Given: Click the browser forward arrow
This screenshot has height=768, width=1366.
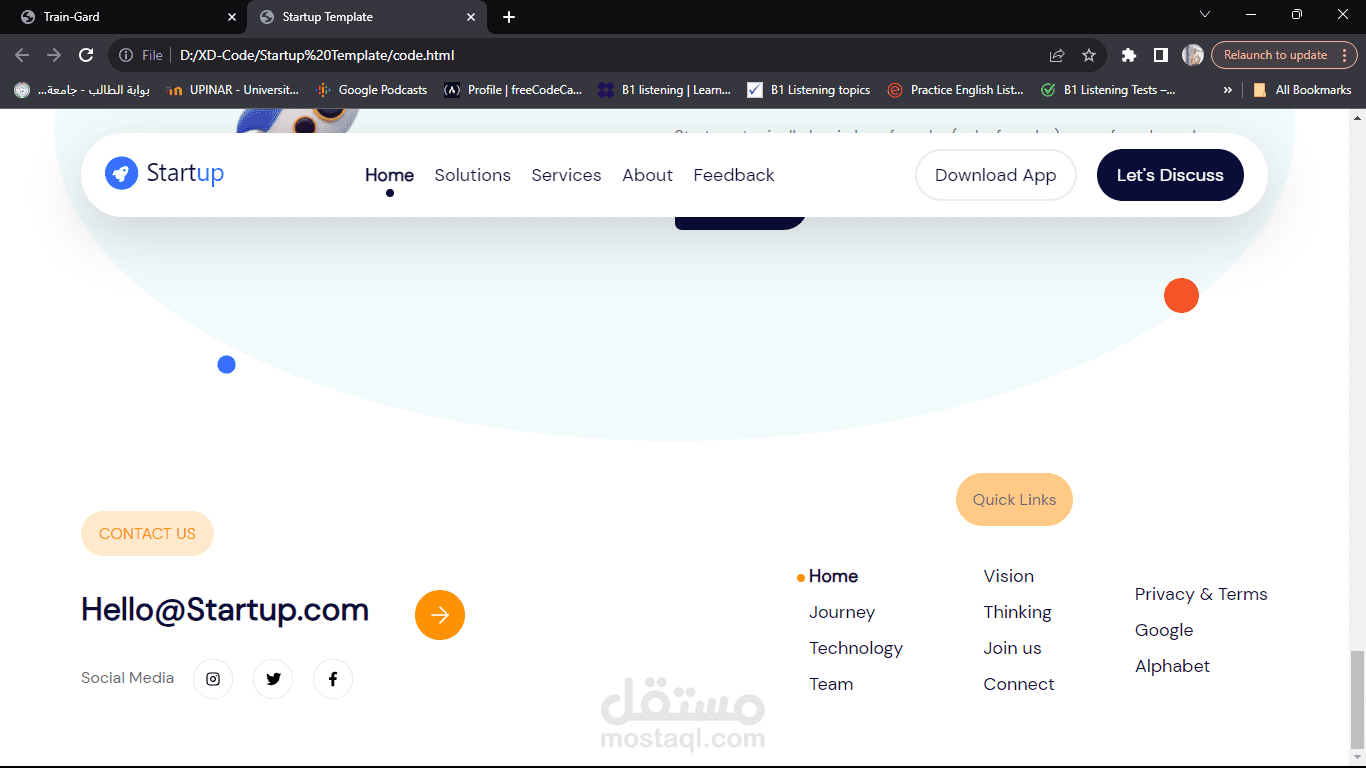Looking at the screenshot, I should tap(54, 55).
